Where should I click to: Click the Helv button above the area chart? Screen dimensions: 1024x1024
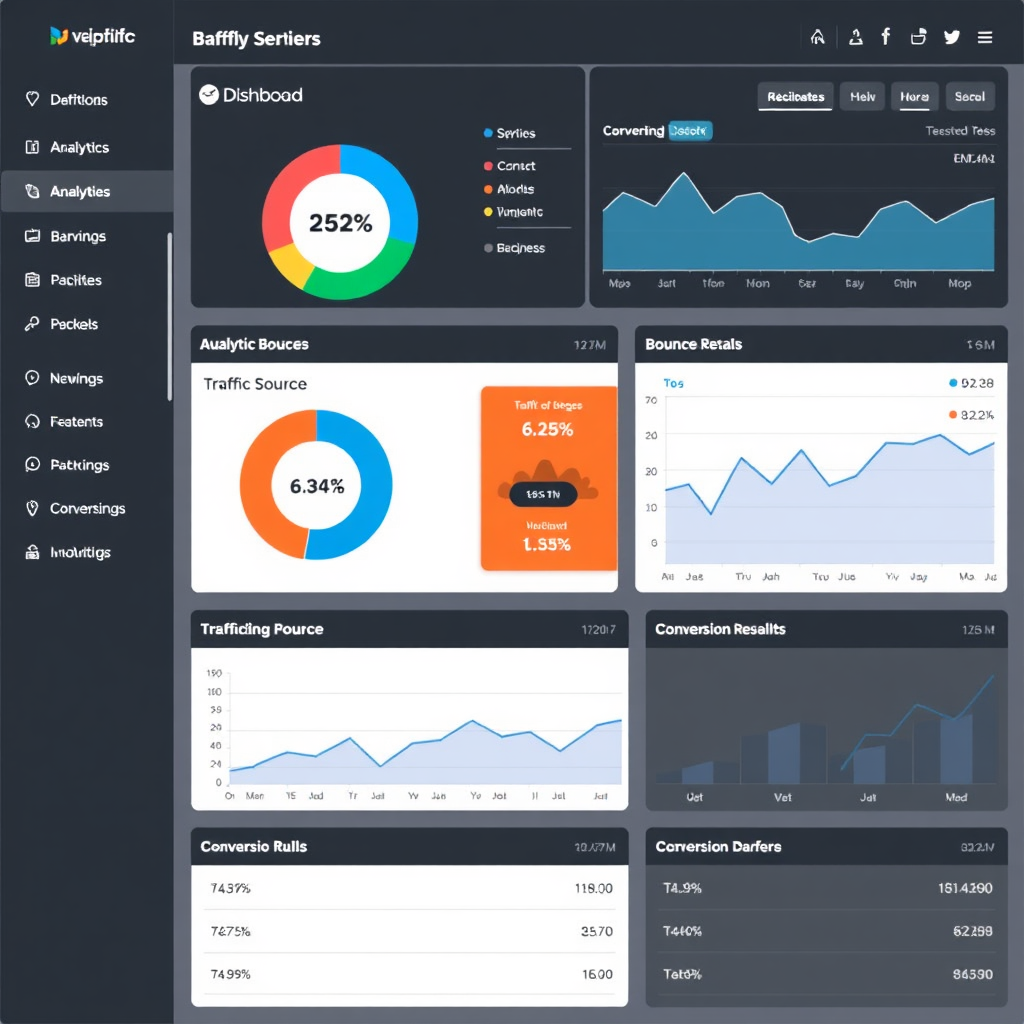(861, 96)
